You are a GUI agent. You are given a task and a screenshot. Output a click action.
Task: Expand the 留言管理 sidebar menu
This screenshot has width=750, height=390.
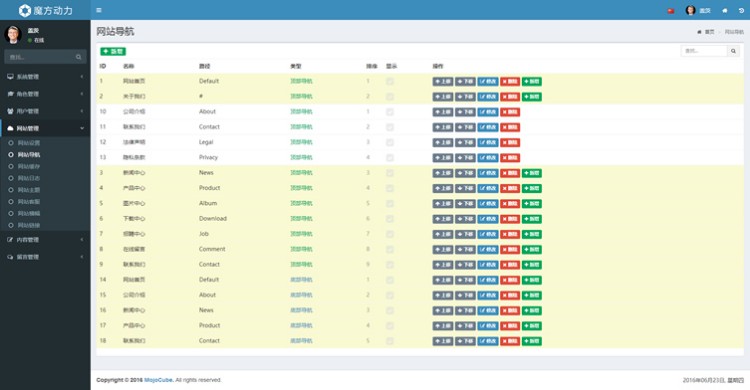[45, 257]
